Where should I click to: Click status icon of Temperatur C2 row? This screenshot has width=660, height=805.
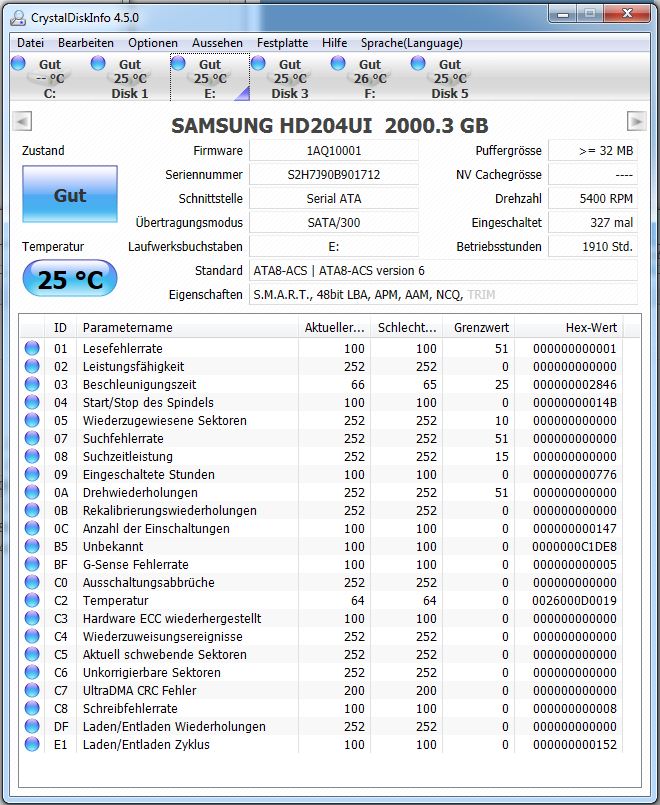[32, 600]
